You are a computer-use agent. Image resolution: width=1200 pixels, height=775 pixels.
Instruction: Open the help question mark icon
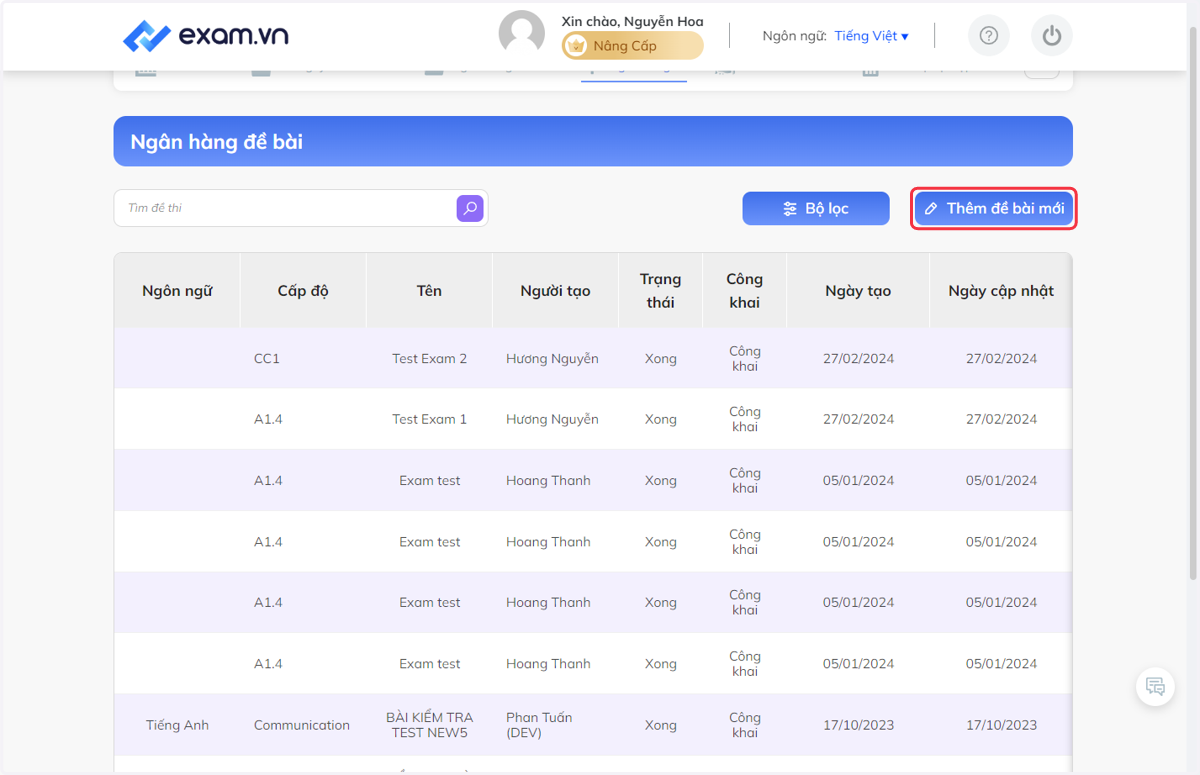989,36
